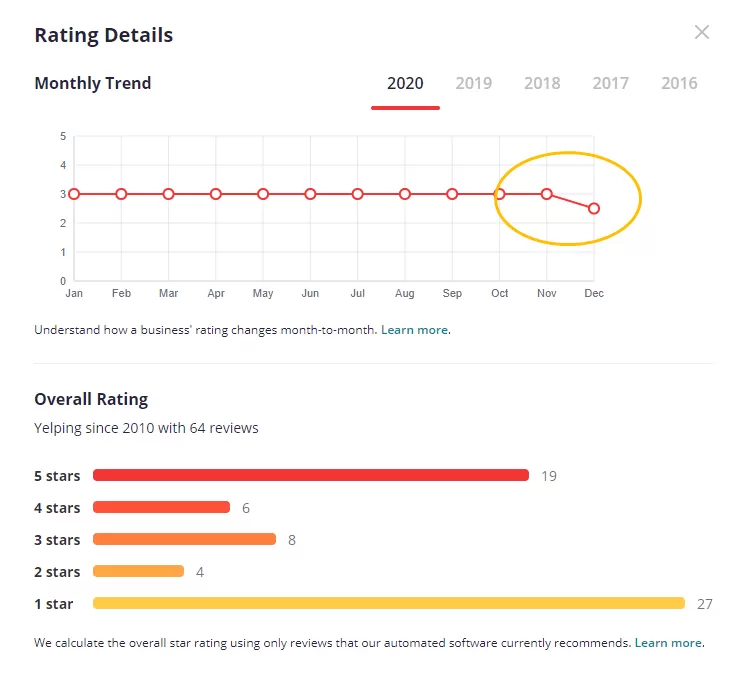The height and width of the screenshot is (679, 738).
Task: Switch to the 2019 tab
Action: click(x=473, y=83)
